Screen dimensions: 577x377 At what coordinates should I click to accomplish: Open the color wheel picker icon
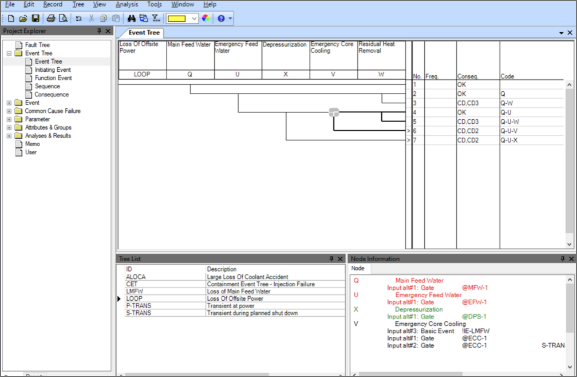click(206, 18)
